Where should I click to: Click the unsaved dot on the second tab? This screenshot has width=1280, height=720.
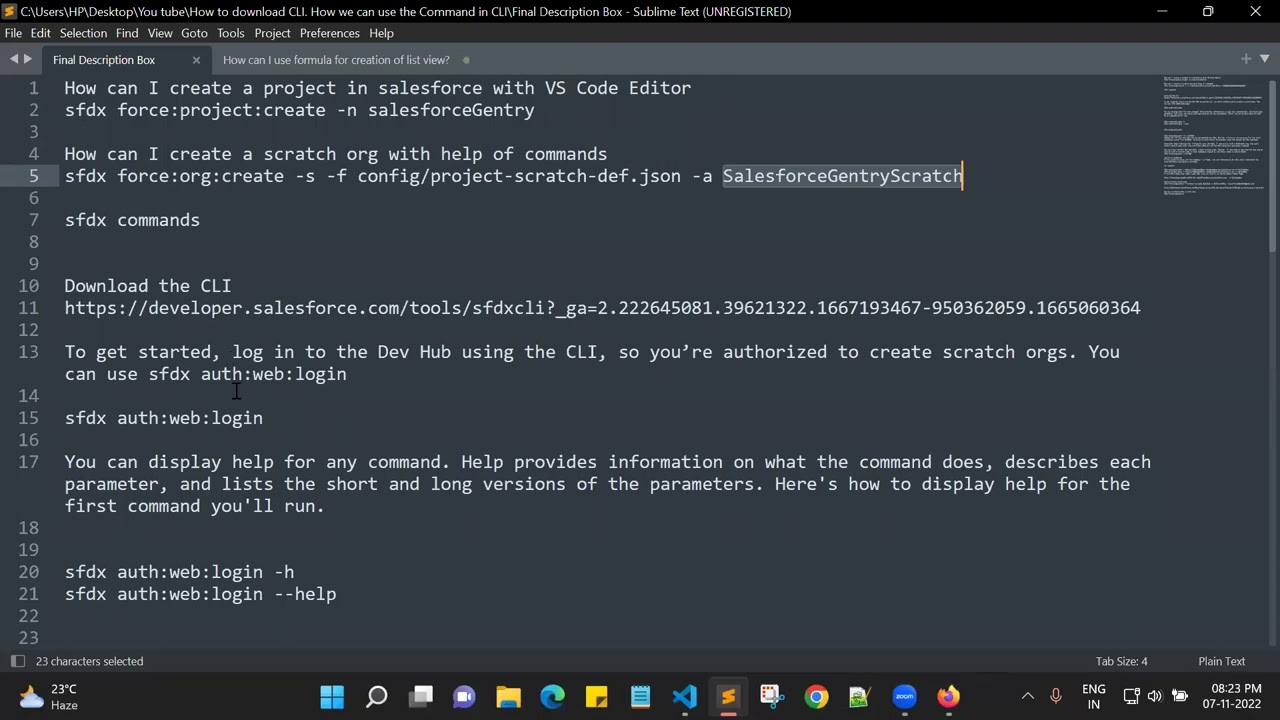click(466, 60)
